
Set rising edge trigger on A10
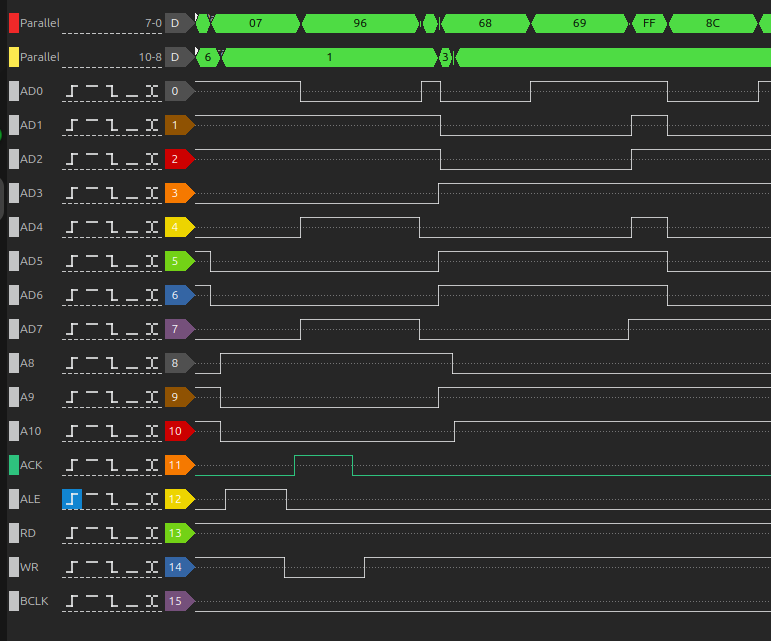tap(72, 431)
